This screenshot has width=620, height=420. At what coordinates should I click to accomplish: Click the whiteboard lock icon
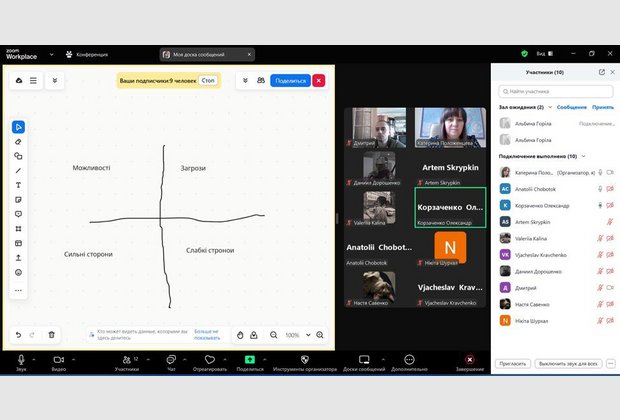point(254,335)
